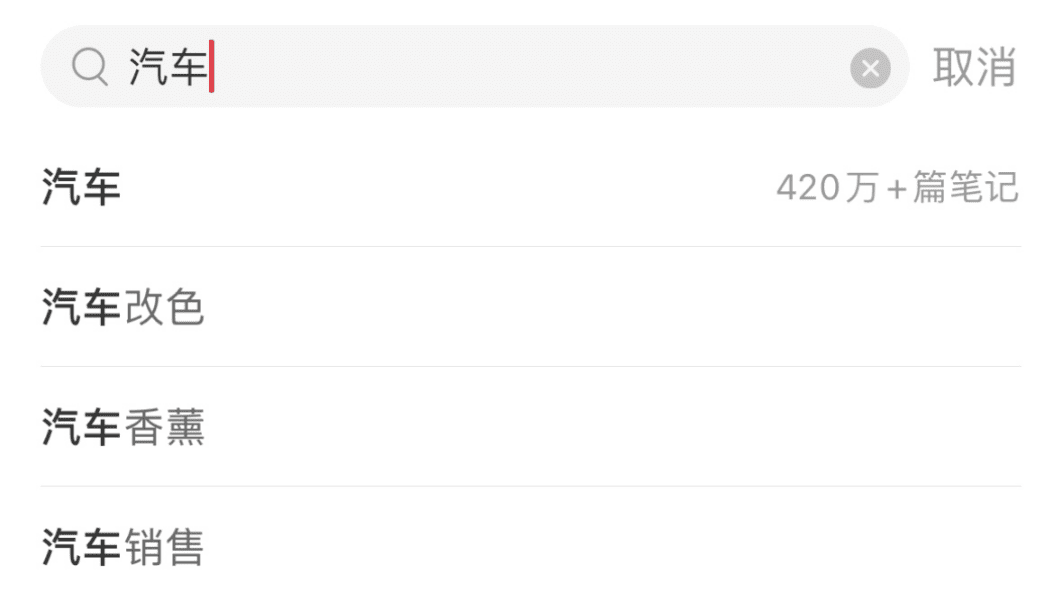This screenshot has height=593, width=1062.
Task: Click the bold 汽车 prefix of the 汽车改色 row
Action: click(81, 307)
